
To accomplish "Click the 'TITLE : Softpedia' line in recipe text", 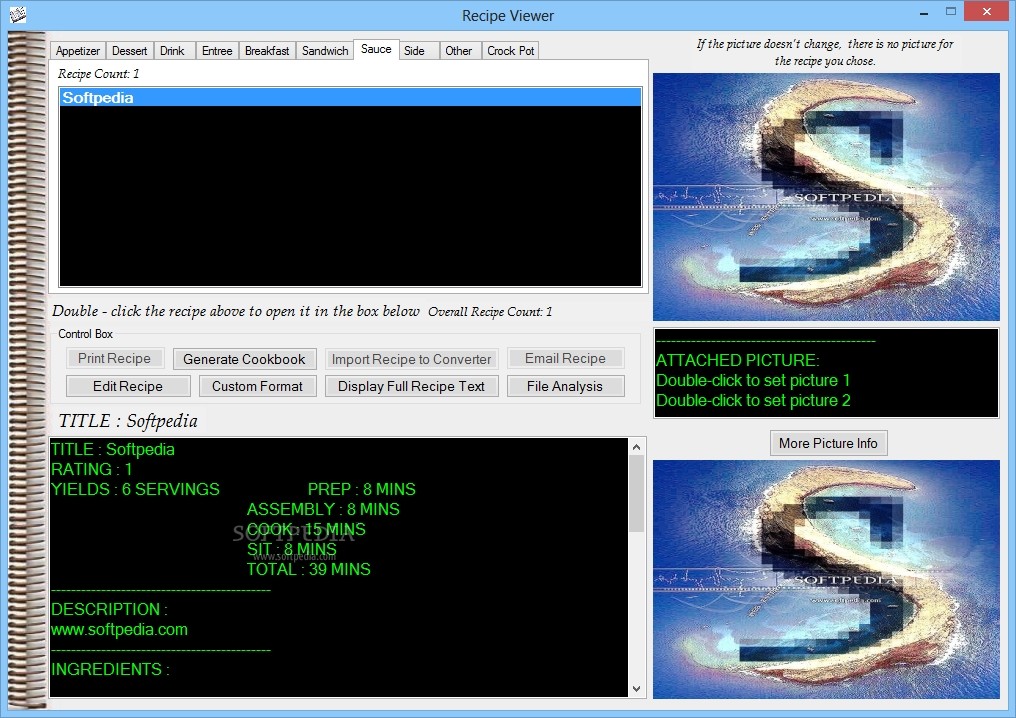I will tap(113, 450).
